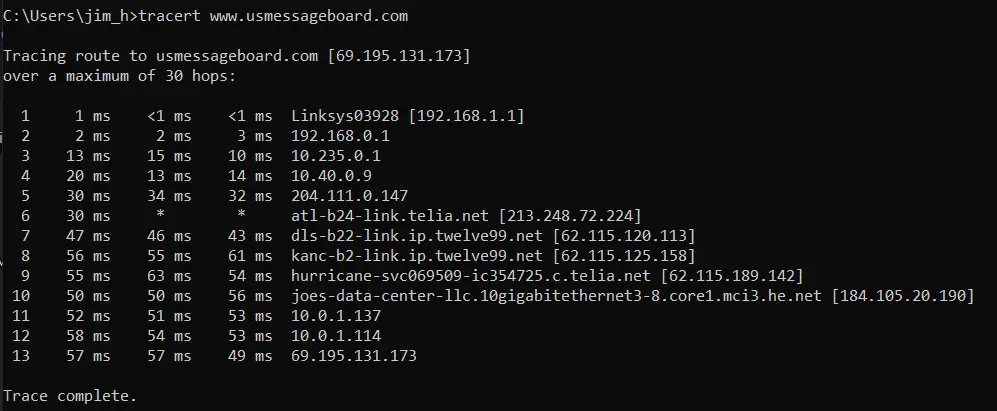
Task: Click the "Trace complete." message
Action: click(x=70, y=396)
